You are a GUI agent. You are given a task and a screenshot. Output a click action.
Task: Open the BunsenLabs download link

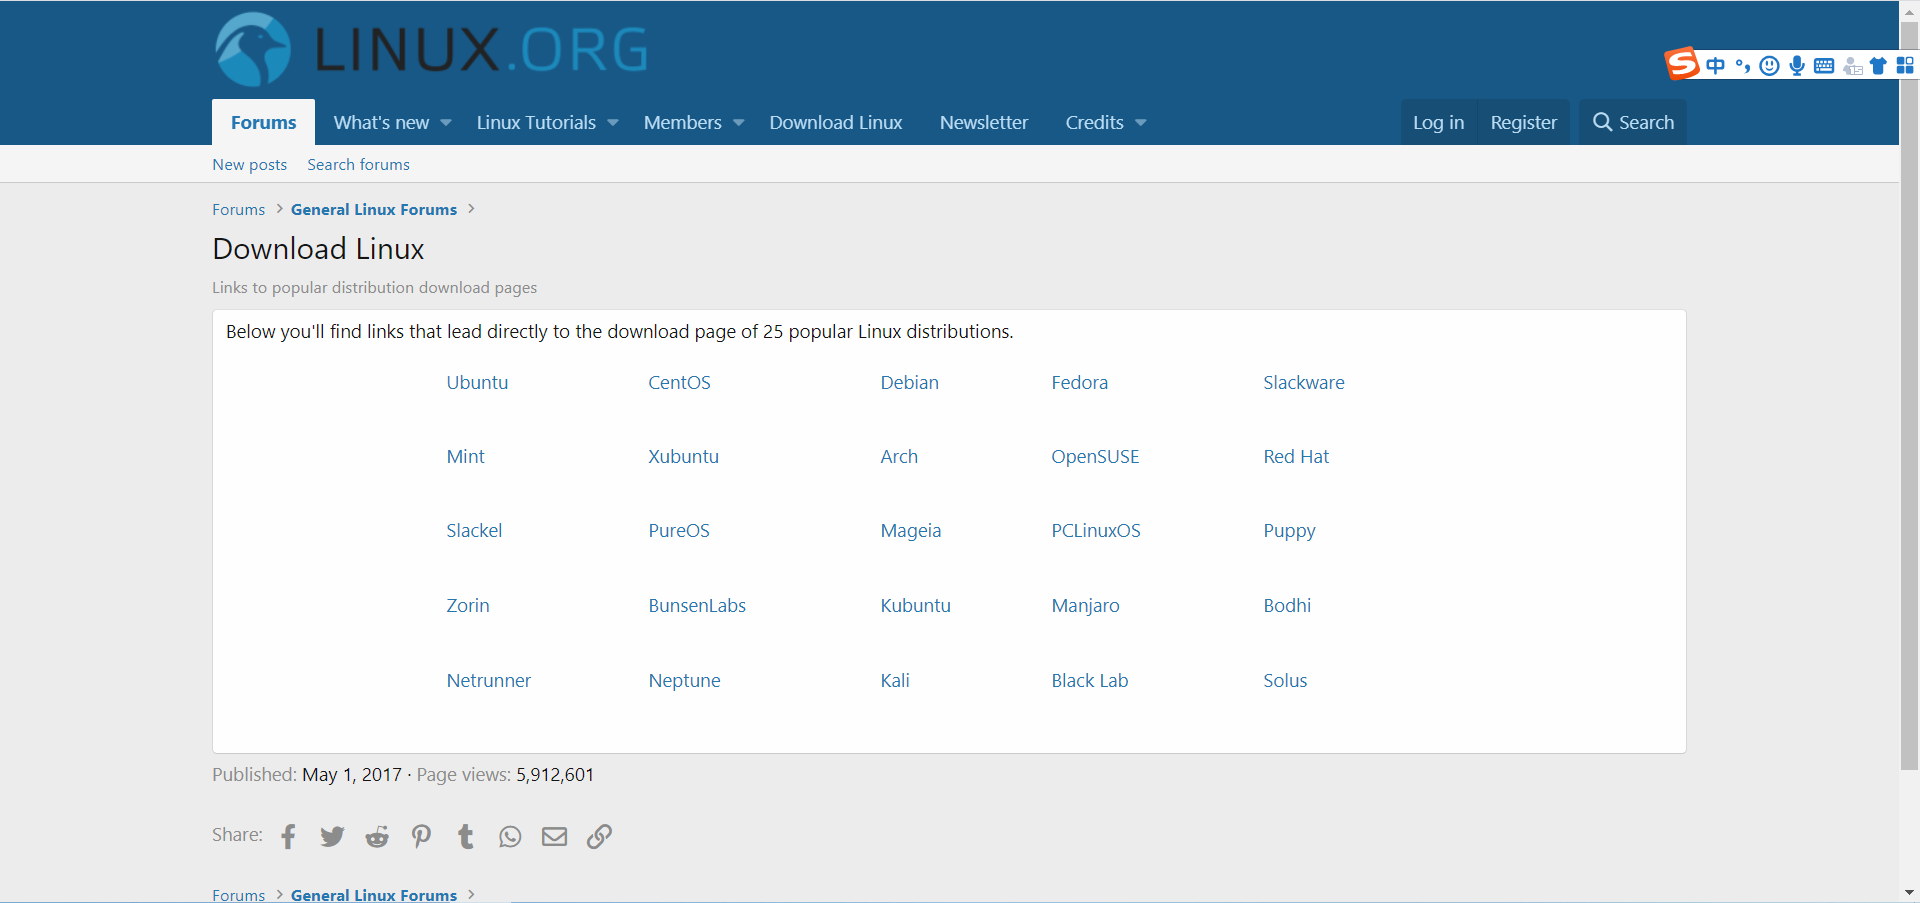pos(697,605)
